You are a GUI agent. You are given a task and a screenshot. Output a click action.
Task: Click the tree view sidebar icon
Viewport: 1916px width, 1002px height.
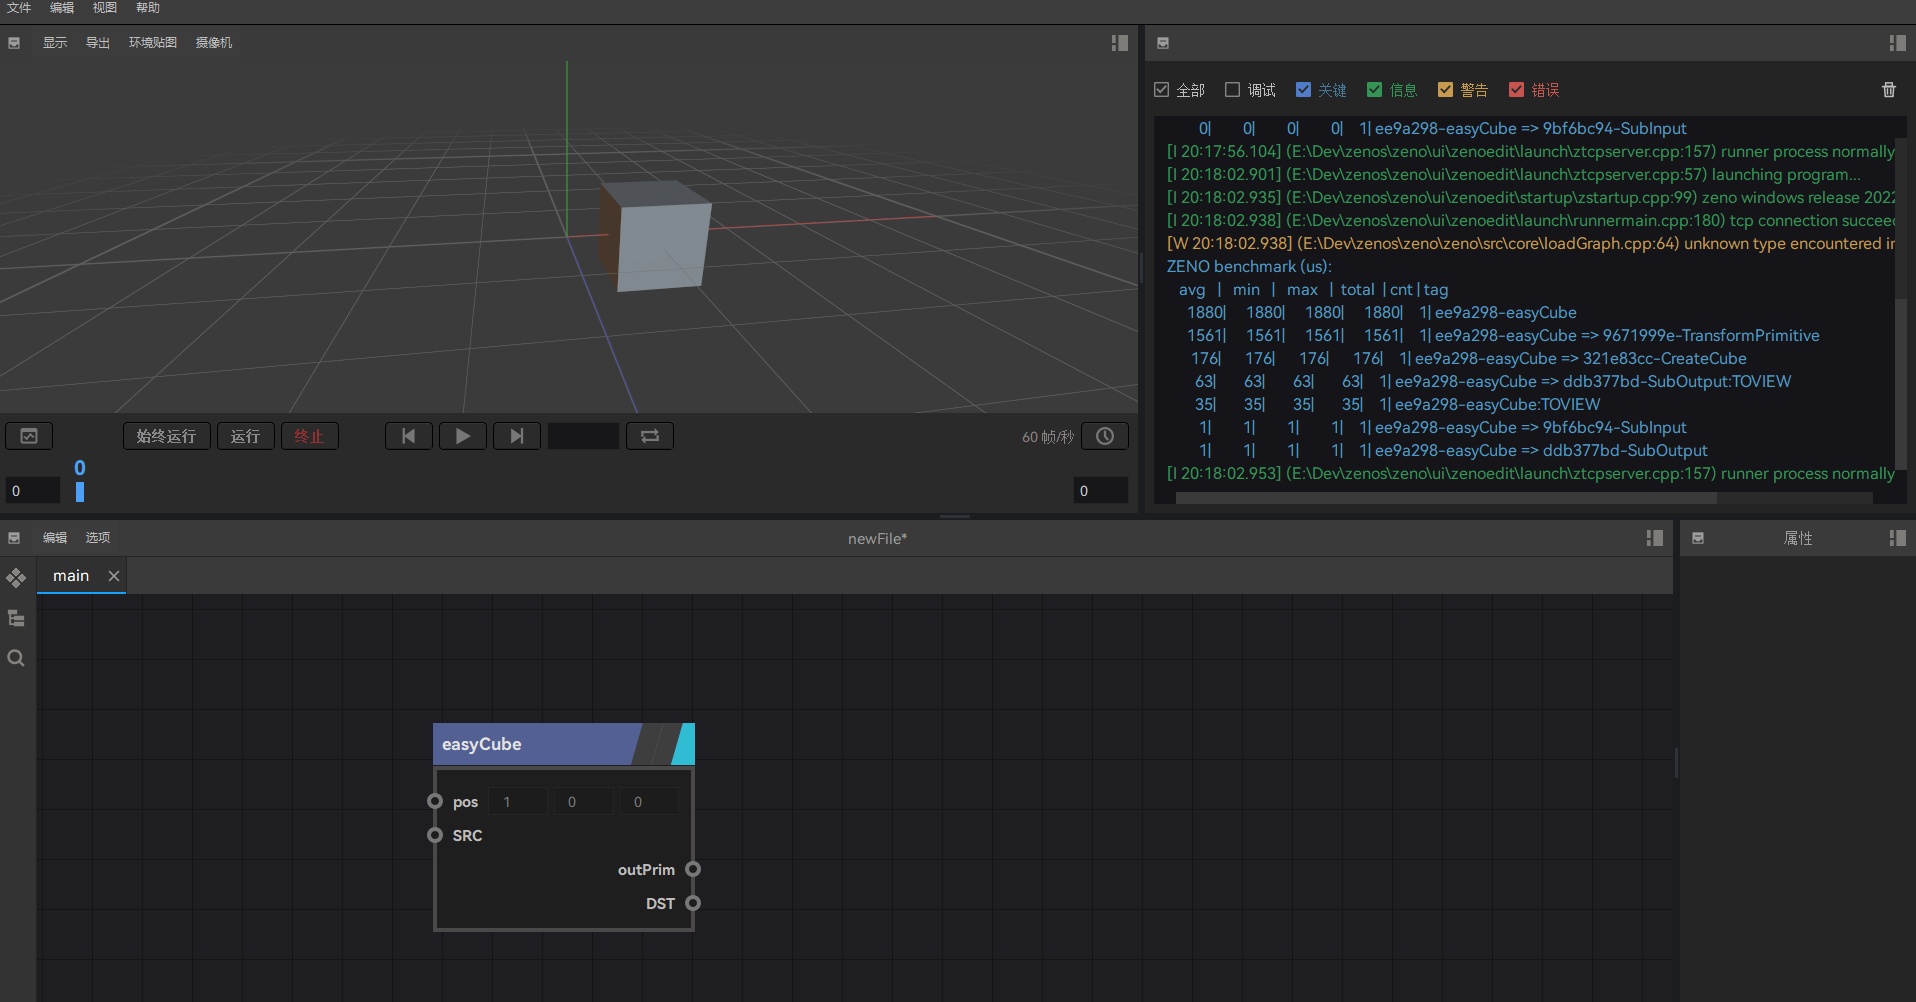coord(16,618)
